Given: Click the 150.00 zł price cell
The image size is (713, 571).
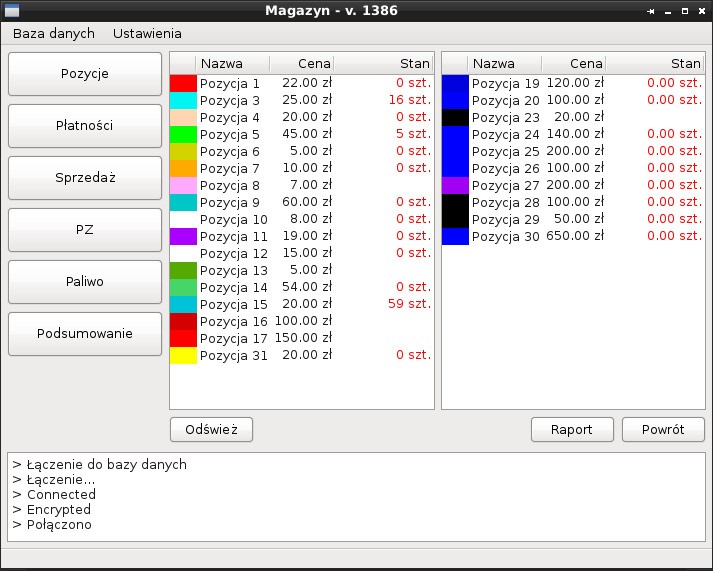Looking at the screenshot, I should (x=303, y=338).
